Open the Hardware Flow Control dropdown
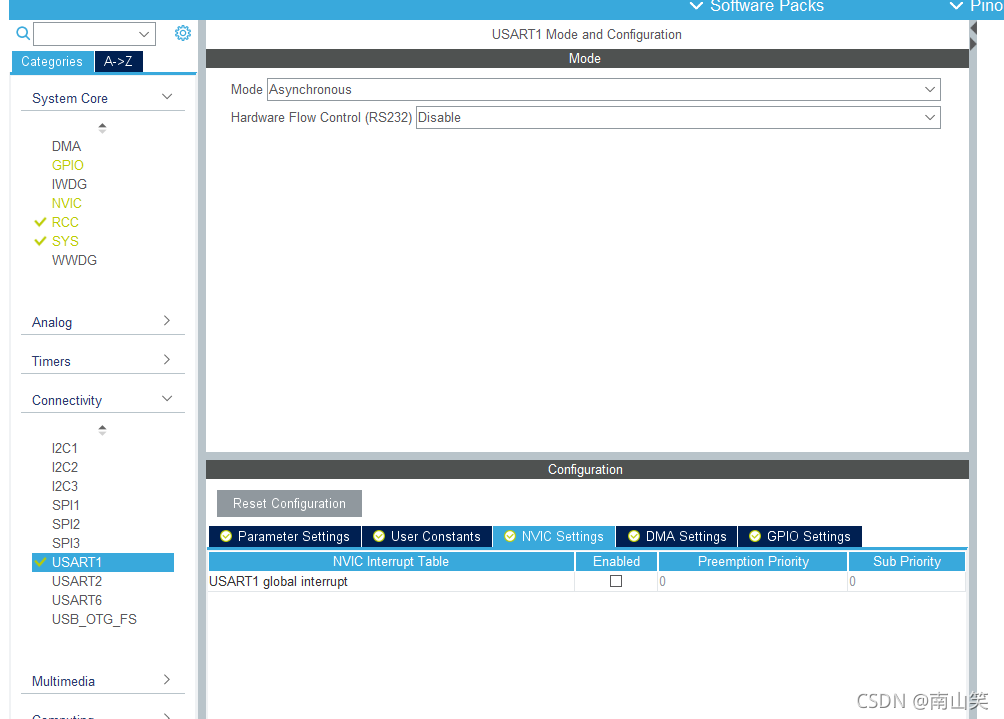The image size is (1004, 719). [x=678, y=118]
